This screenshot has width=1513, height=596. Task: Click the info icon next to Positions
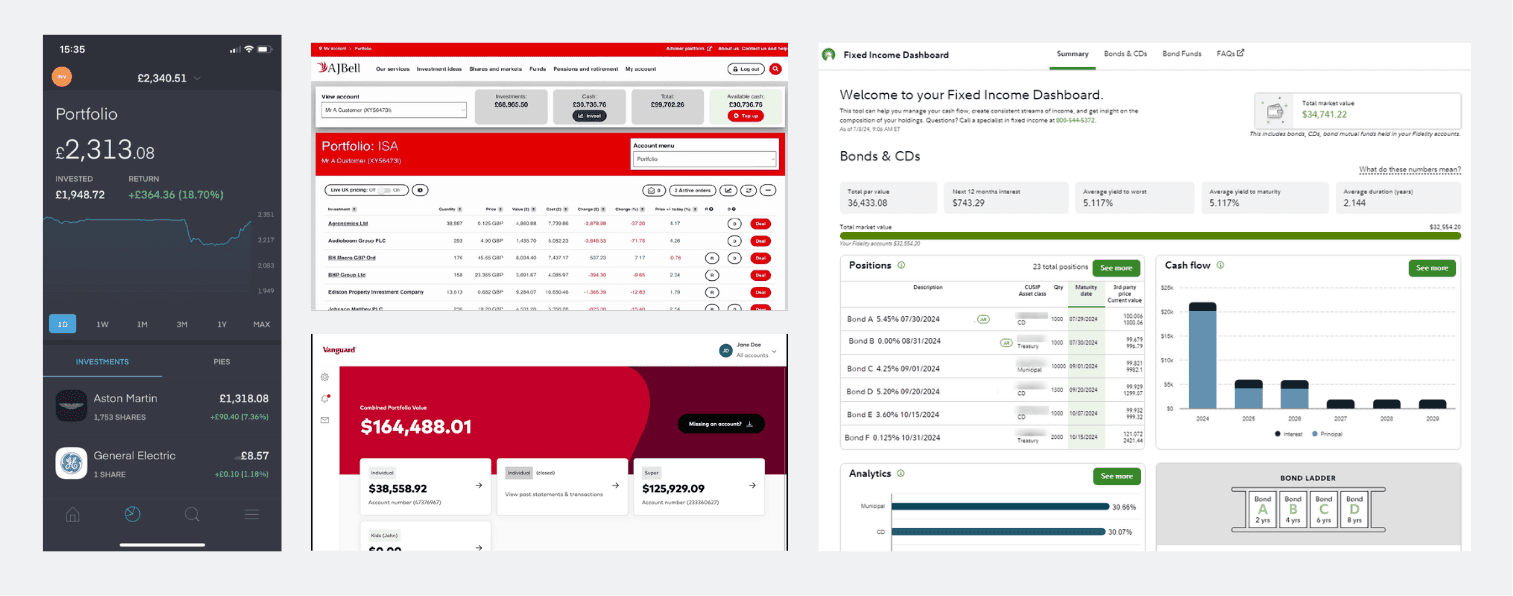[x=901, y=265]
